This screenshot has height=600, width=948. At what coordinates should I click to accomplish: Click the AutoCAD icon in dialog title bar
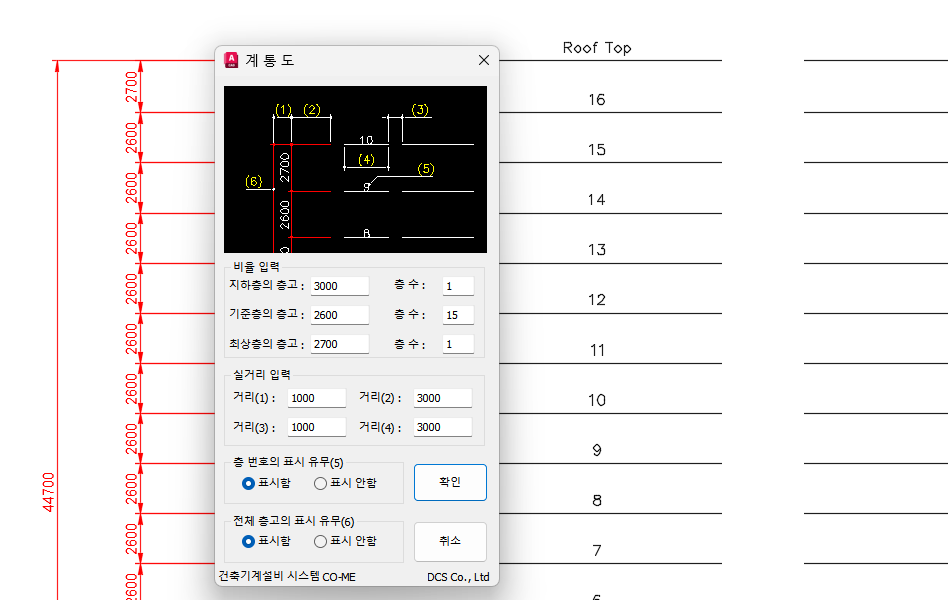pyautogui.click(x=232, y=60)
